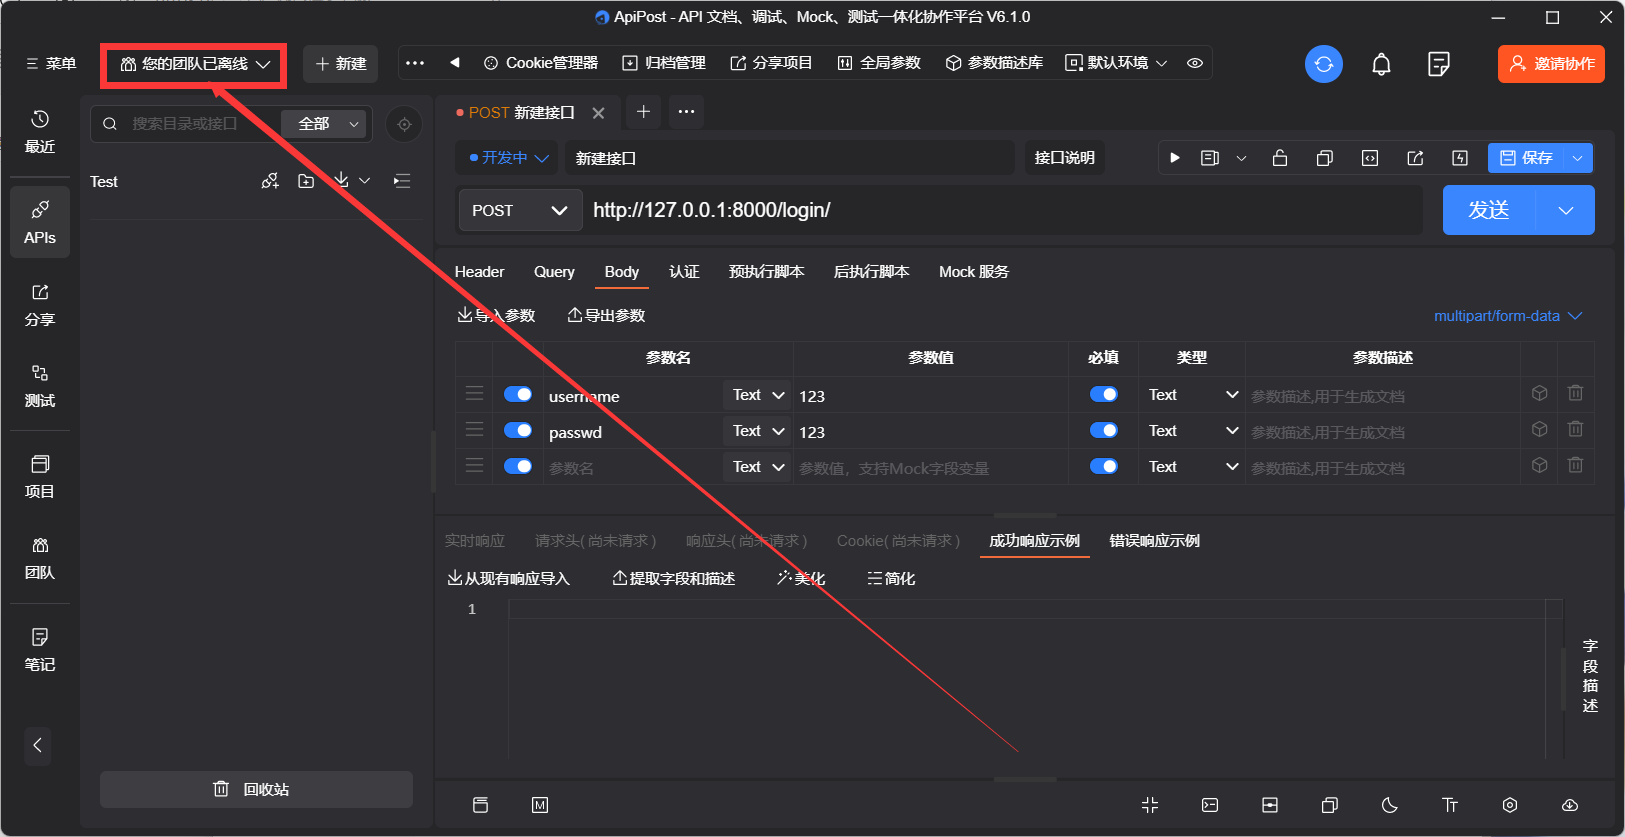The width and height of the screenshot is (1625, 837).
Task: Click the request URL field
Action: click(1004, 210)
